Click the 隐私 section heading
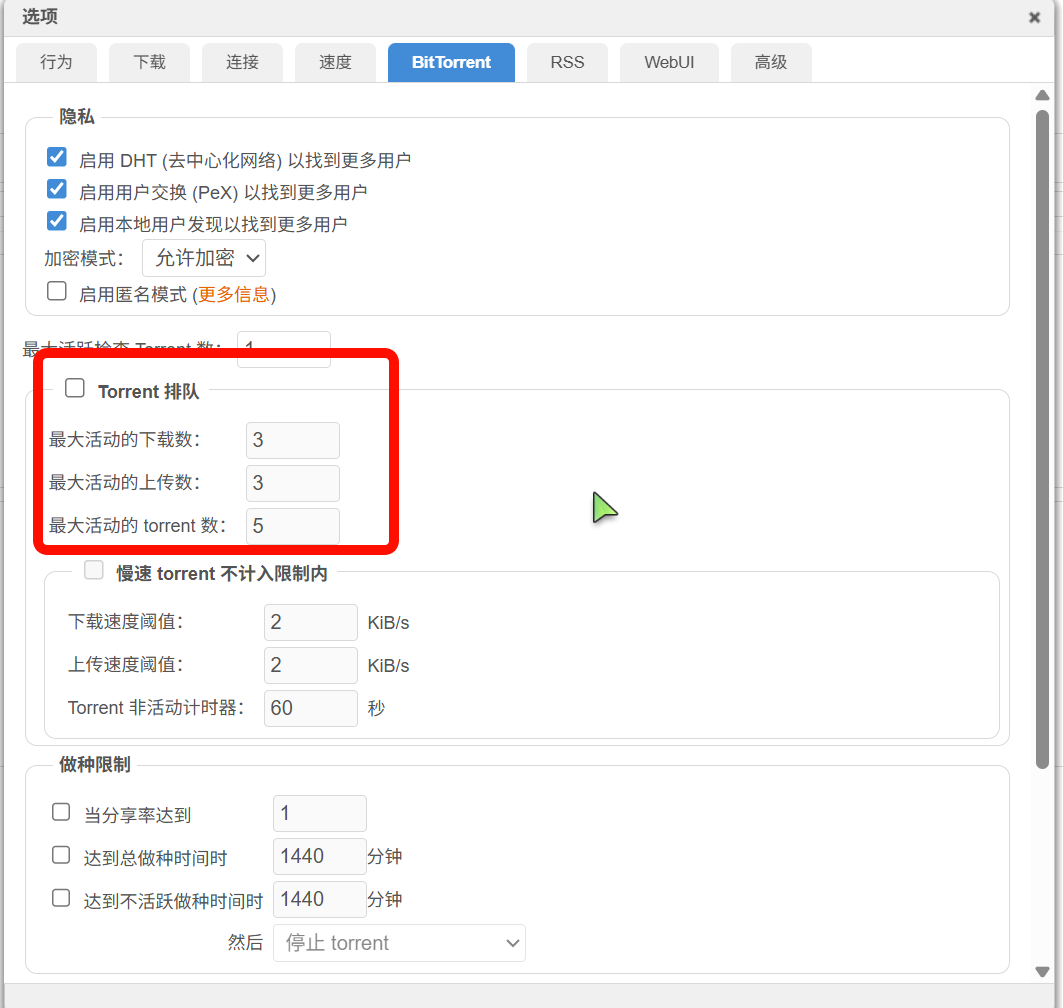The height and width of the screenshot is (1008, 1063). tap(77, 117)
